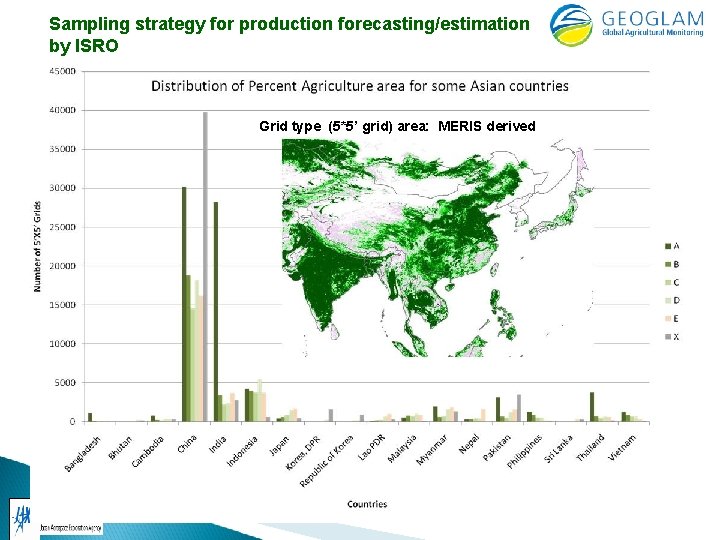Screen dimensions: 720x540
Task: Click 'Global Agricultural Monitoring' subtitle
Action: click(x=652, y=32)
